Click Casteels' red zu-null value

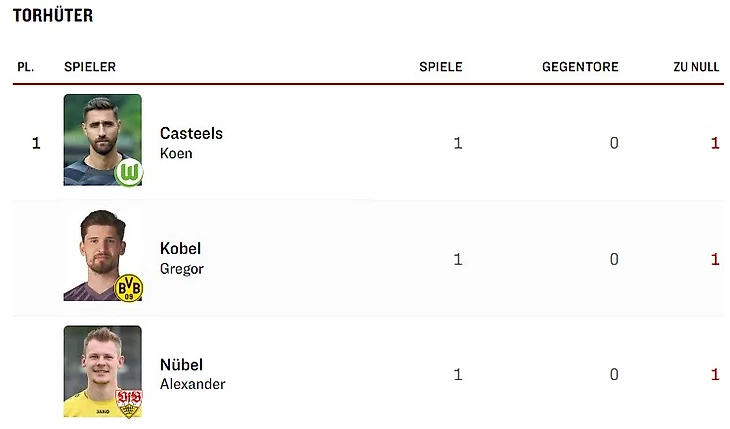point(715,143)
